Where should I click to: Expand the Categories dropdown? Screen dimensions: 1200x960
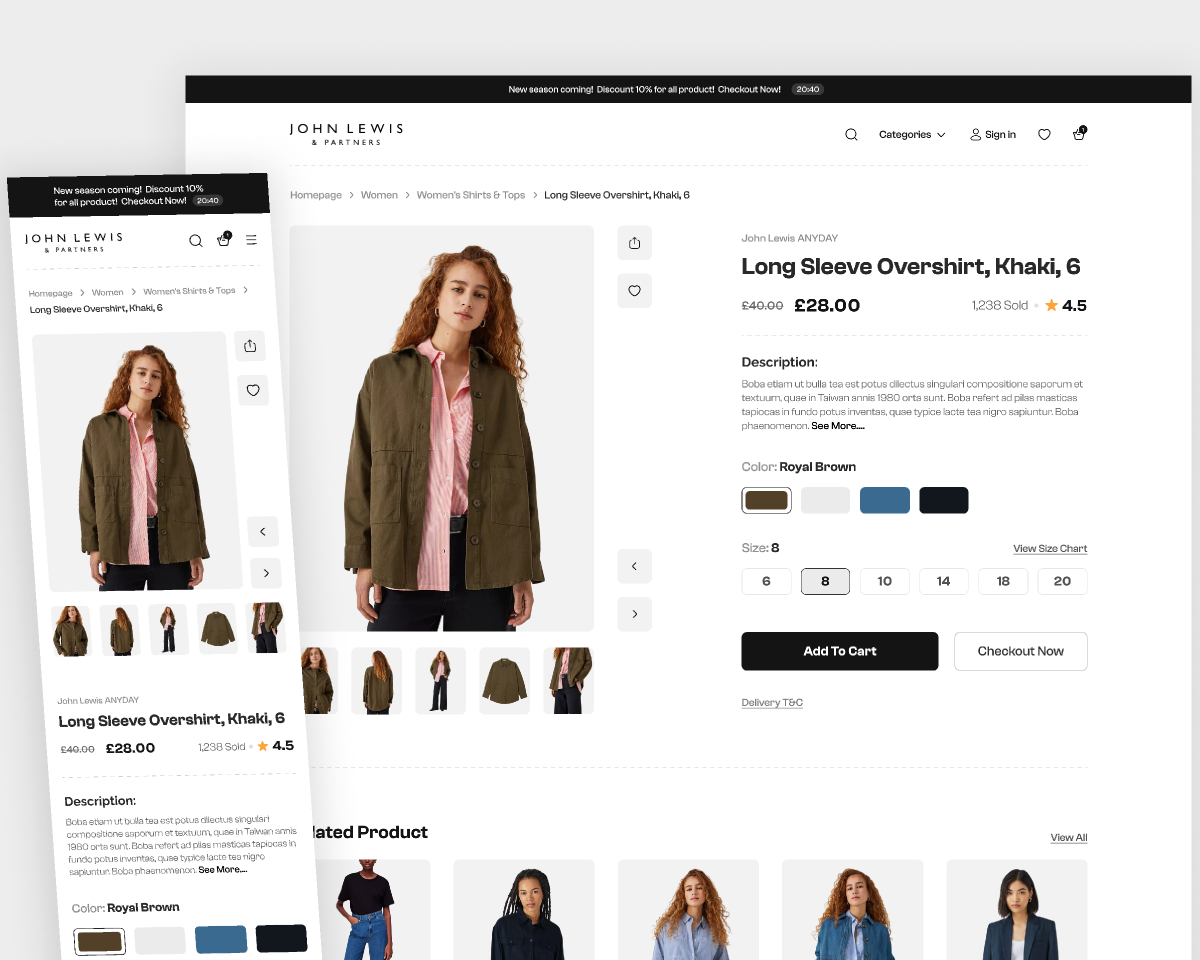tap(911, 135)
